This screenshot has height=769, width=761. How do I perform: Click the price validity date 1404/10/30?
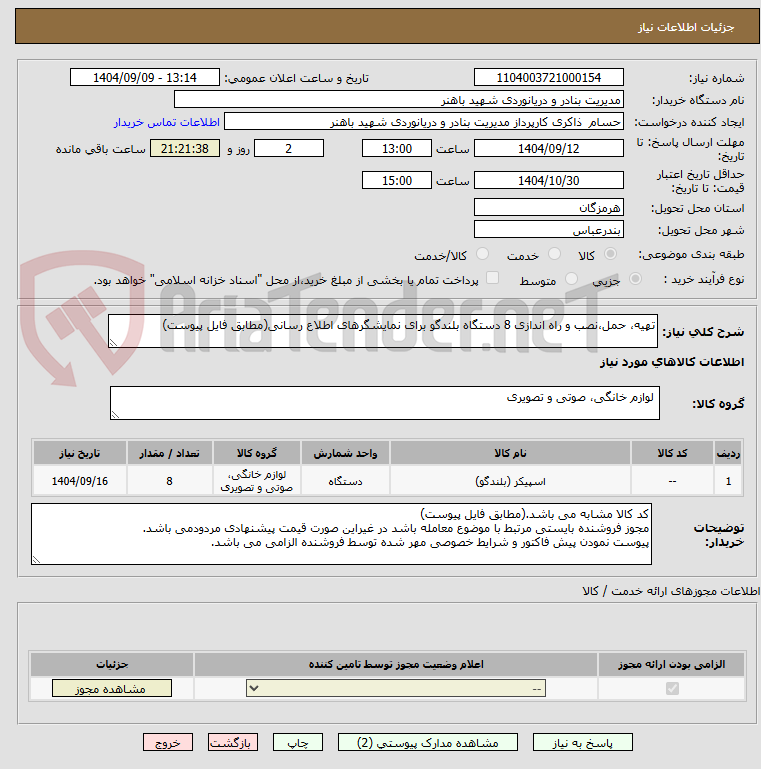(549, 180)
